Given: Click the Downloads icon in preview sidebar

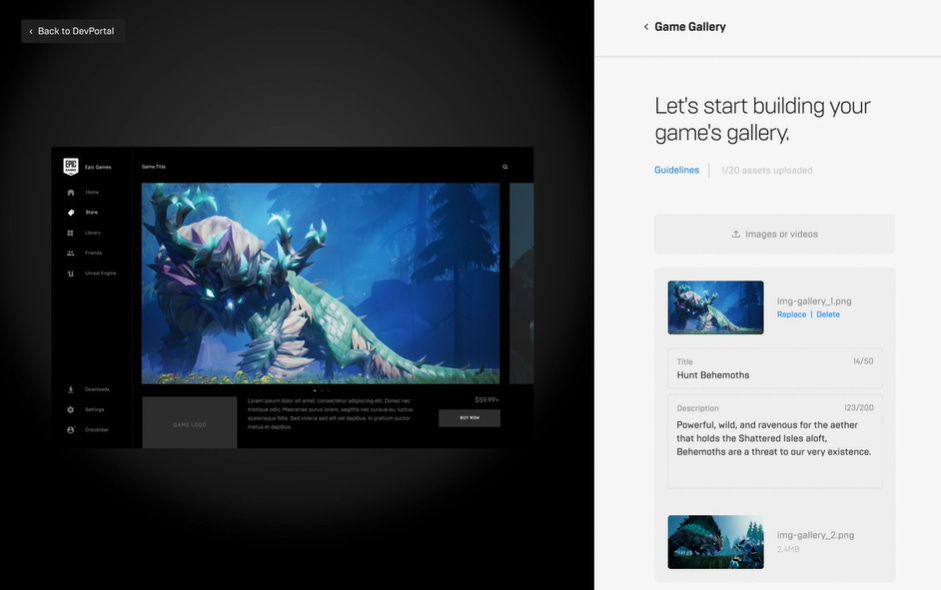Looking at the screenshot, I should (x=70, y=390).
